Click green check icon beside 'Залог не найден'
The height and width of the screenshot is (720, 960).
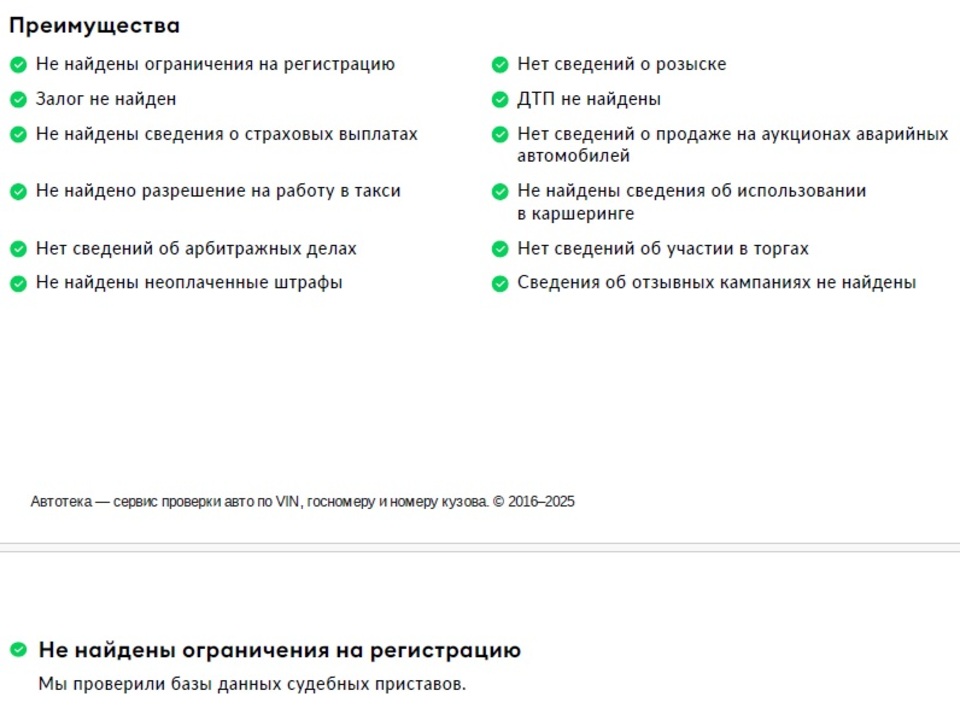tap(18, 99)
